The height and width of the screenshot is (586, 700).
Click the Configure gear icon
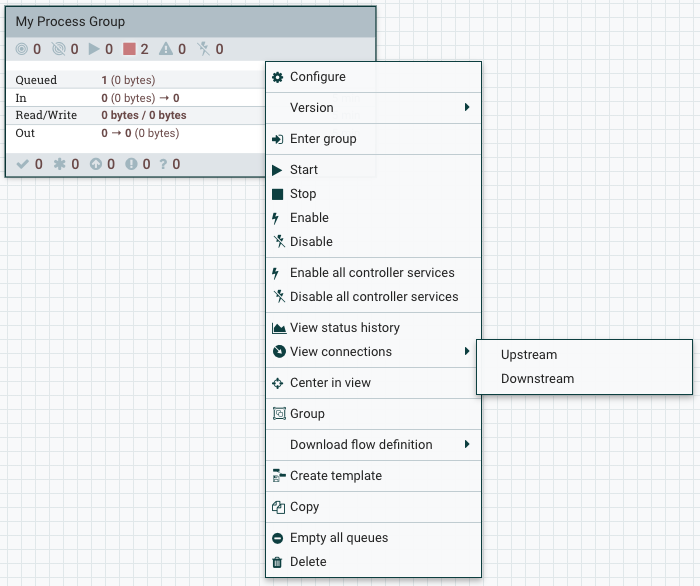tap(278, 77)
